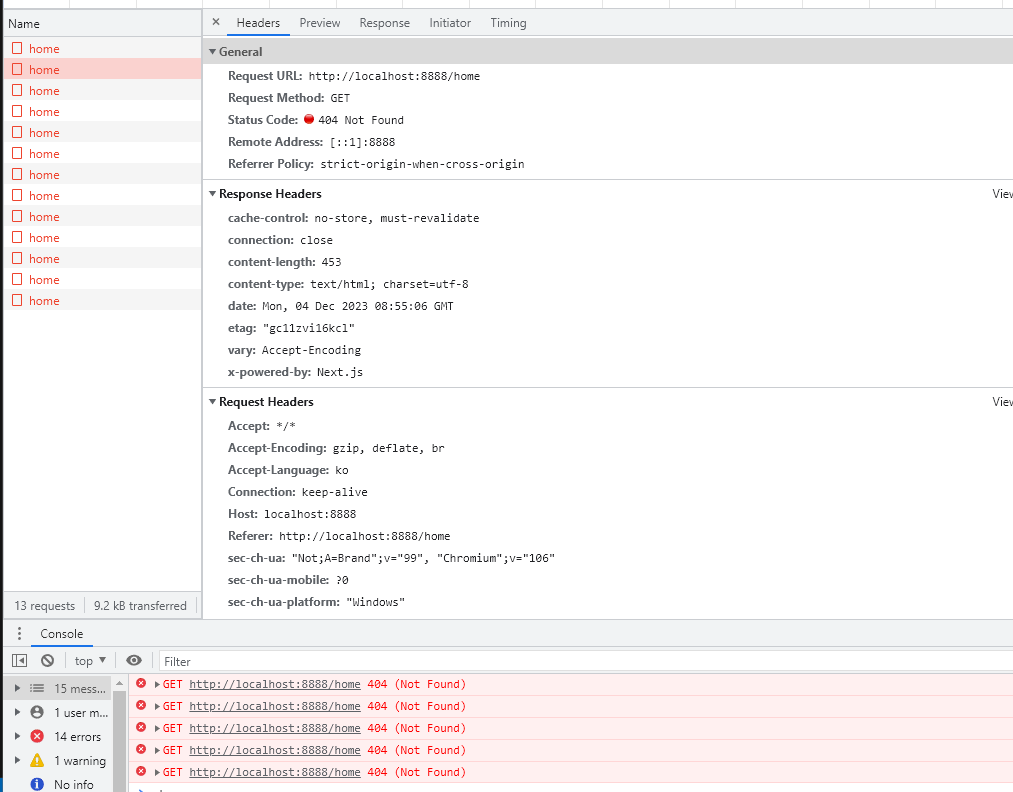Click 'View' source next to Response Headers
Screen dimensions: 1013x792
[x=1002, y=194]
